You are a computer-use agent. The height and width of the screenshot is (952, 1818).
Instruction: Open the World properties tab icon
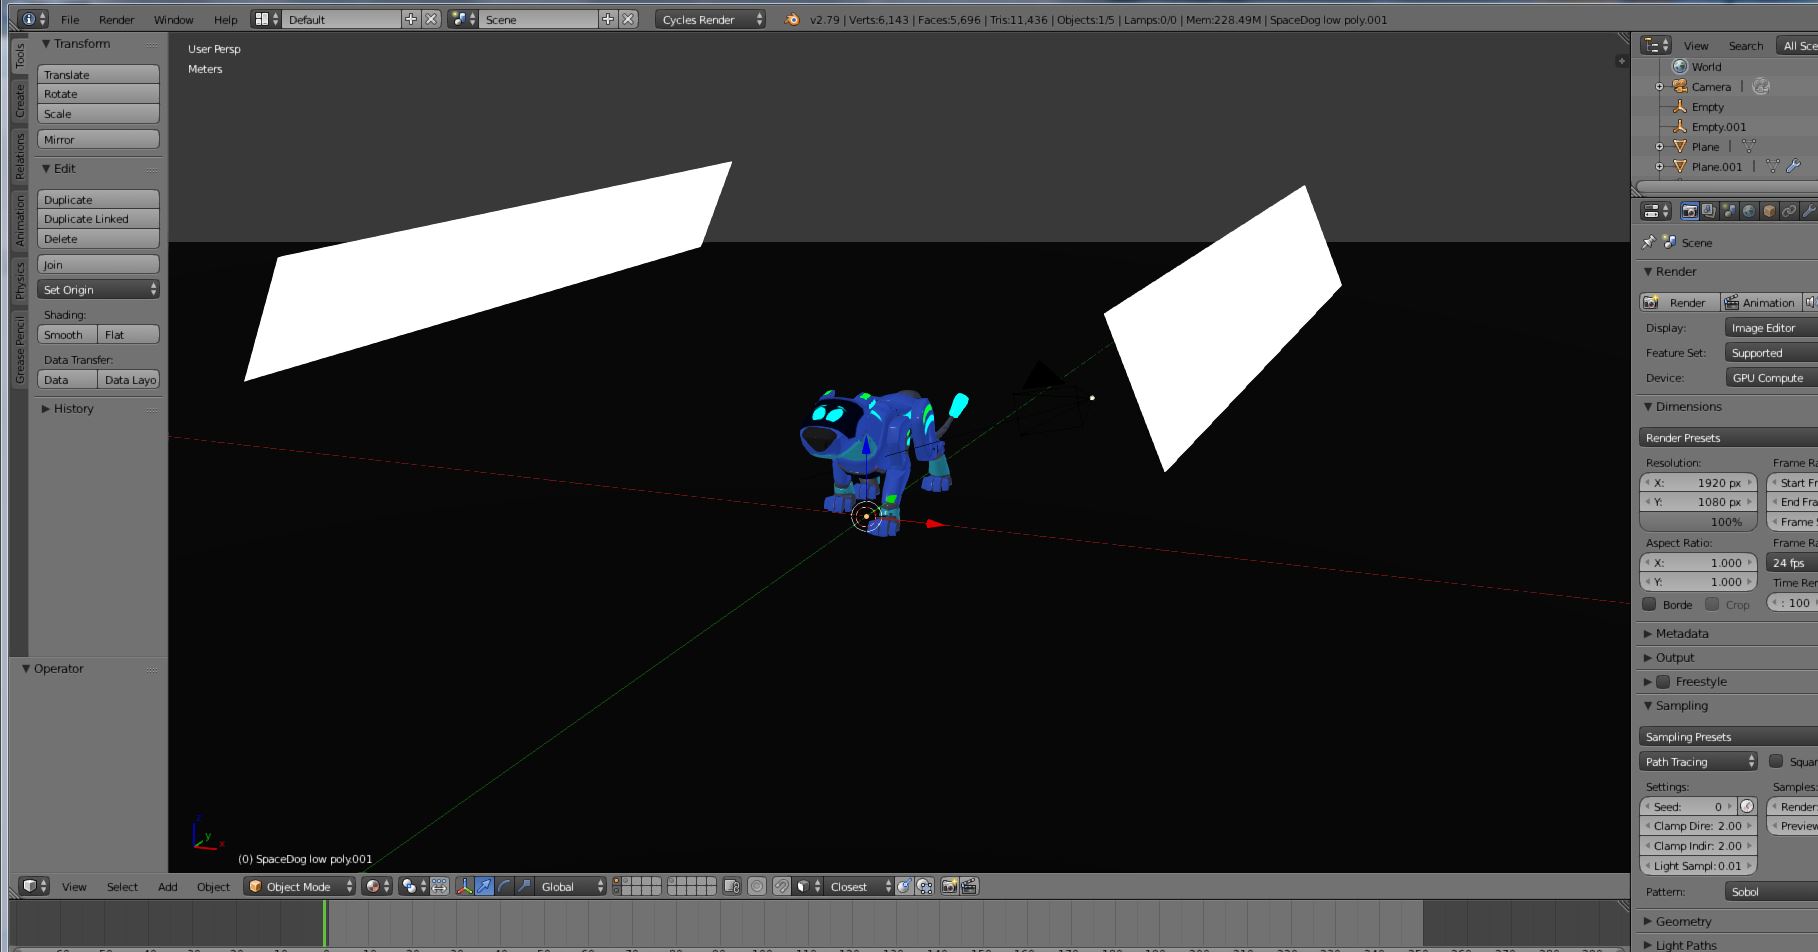[x=1749, y=211]
